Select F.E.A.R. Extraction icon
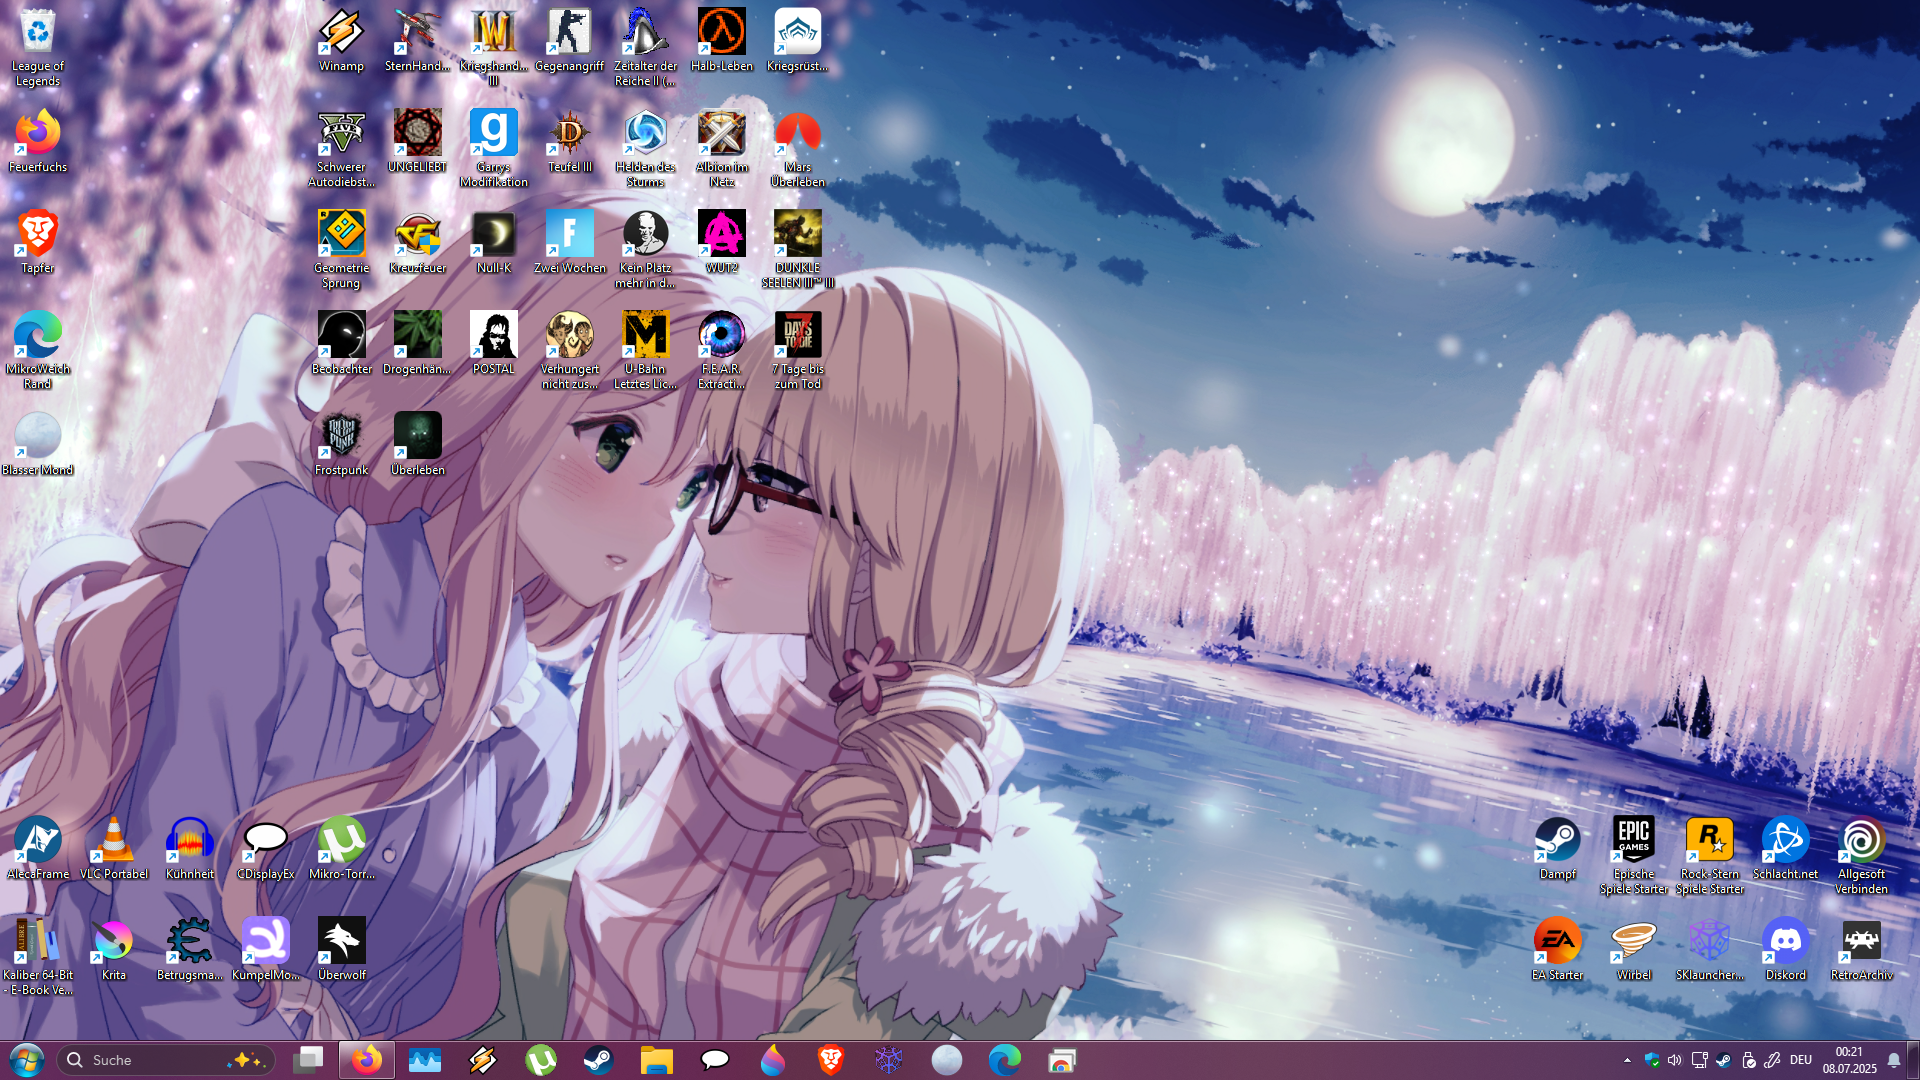Image resolution: width=1920 pixels, height=1080 pixels. tap(722, 350)
